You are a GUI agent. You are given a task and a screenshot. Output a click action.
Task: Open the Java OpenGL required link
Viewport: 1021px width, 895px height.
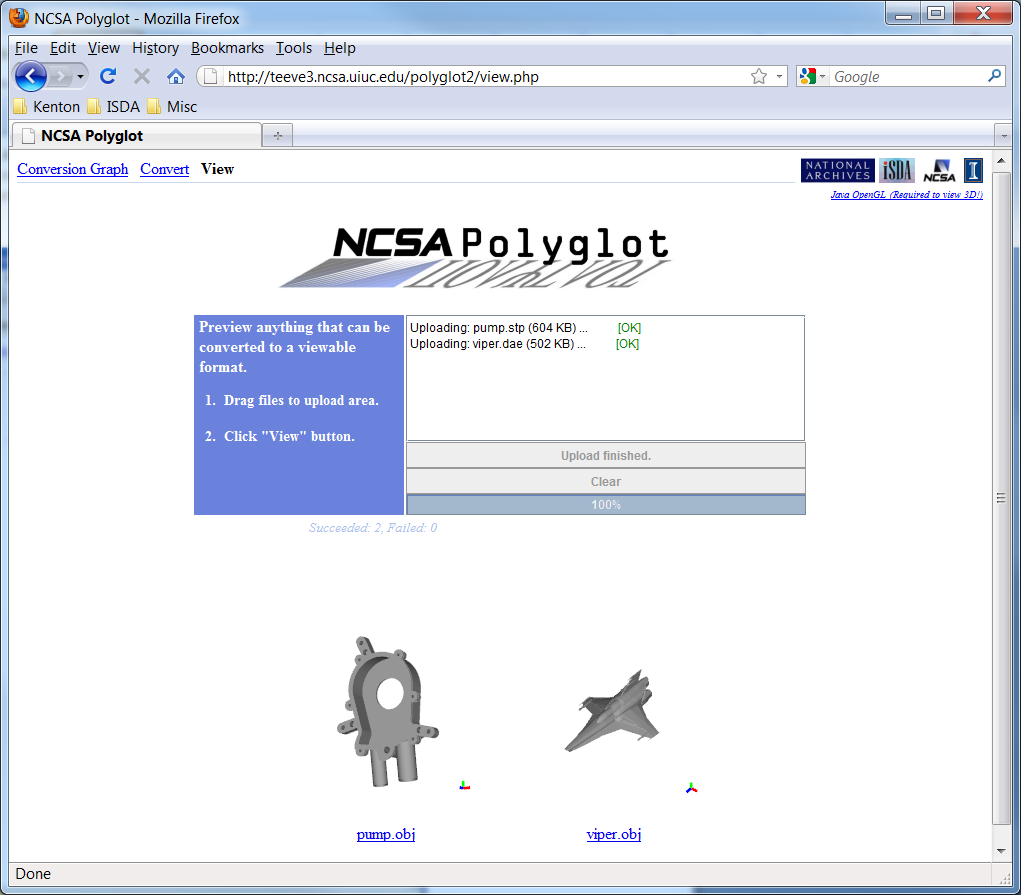pos(906,195)
